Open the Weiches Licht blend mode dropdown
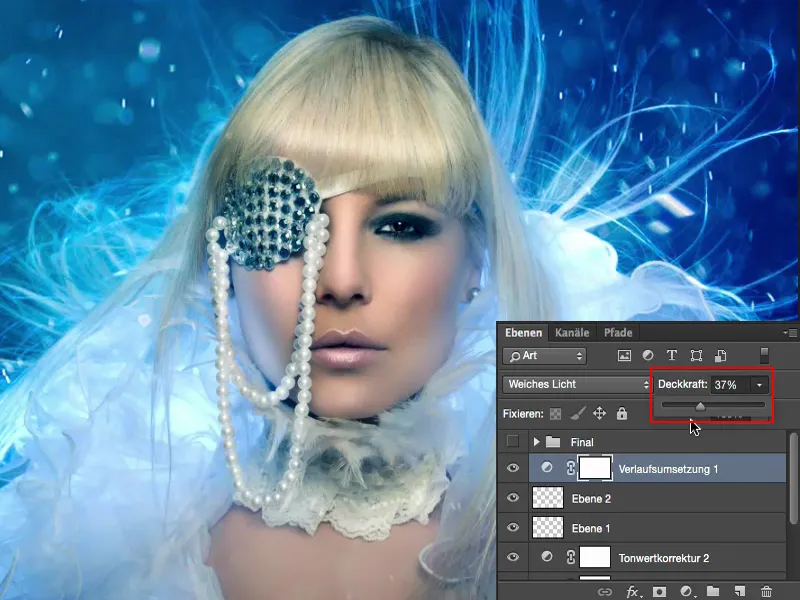 point(578,384)
